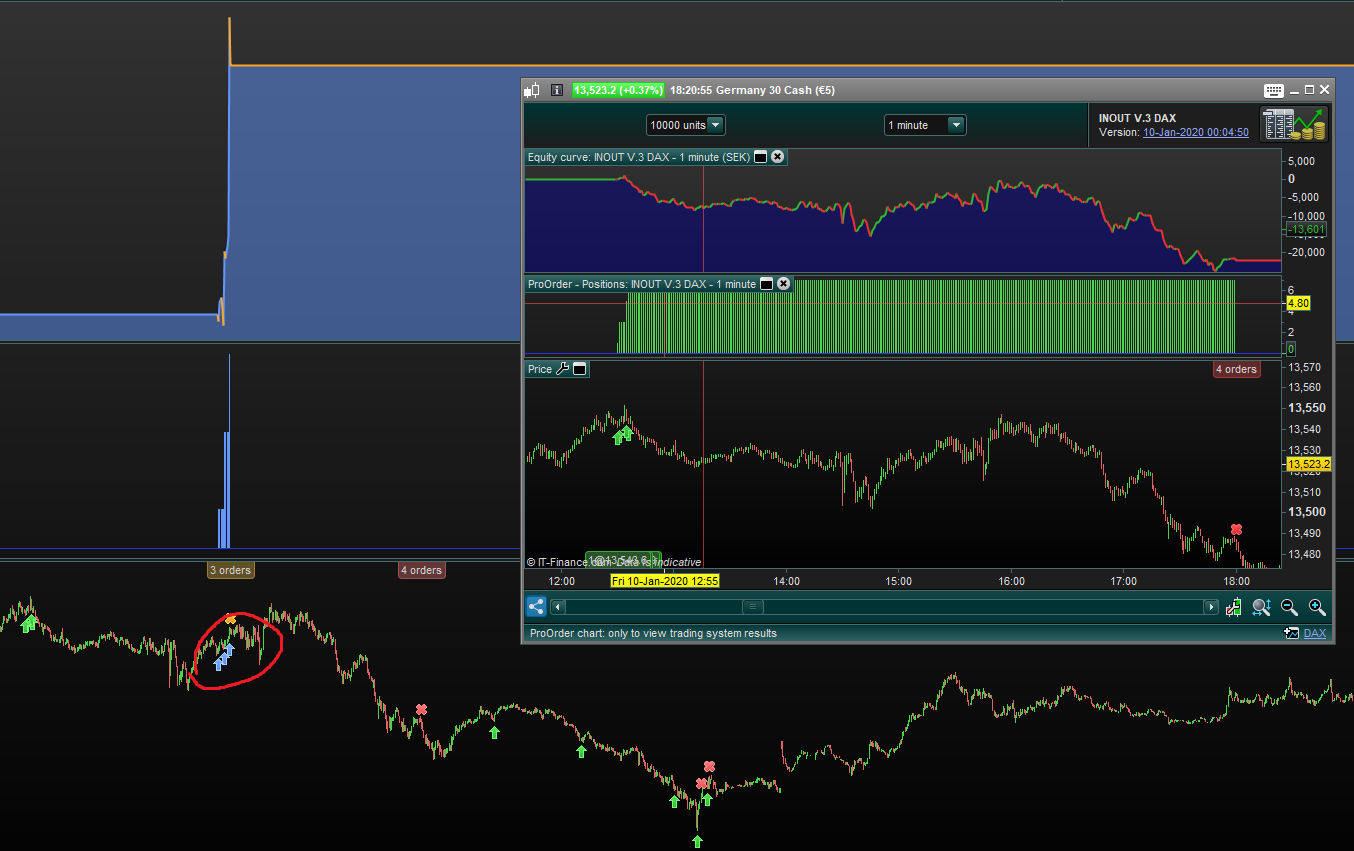
Task: Close the ProOrder Positions panel
Action: (784, 284)
